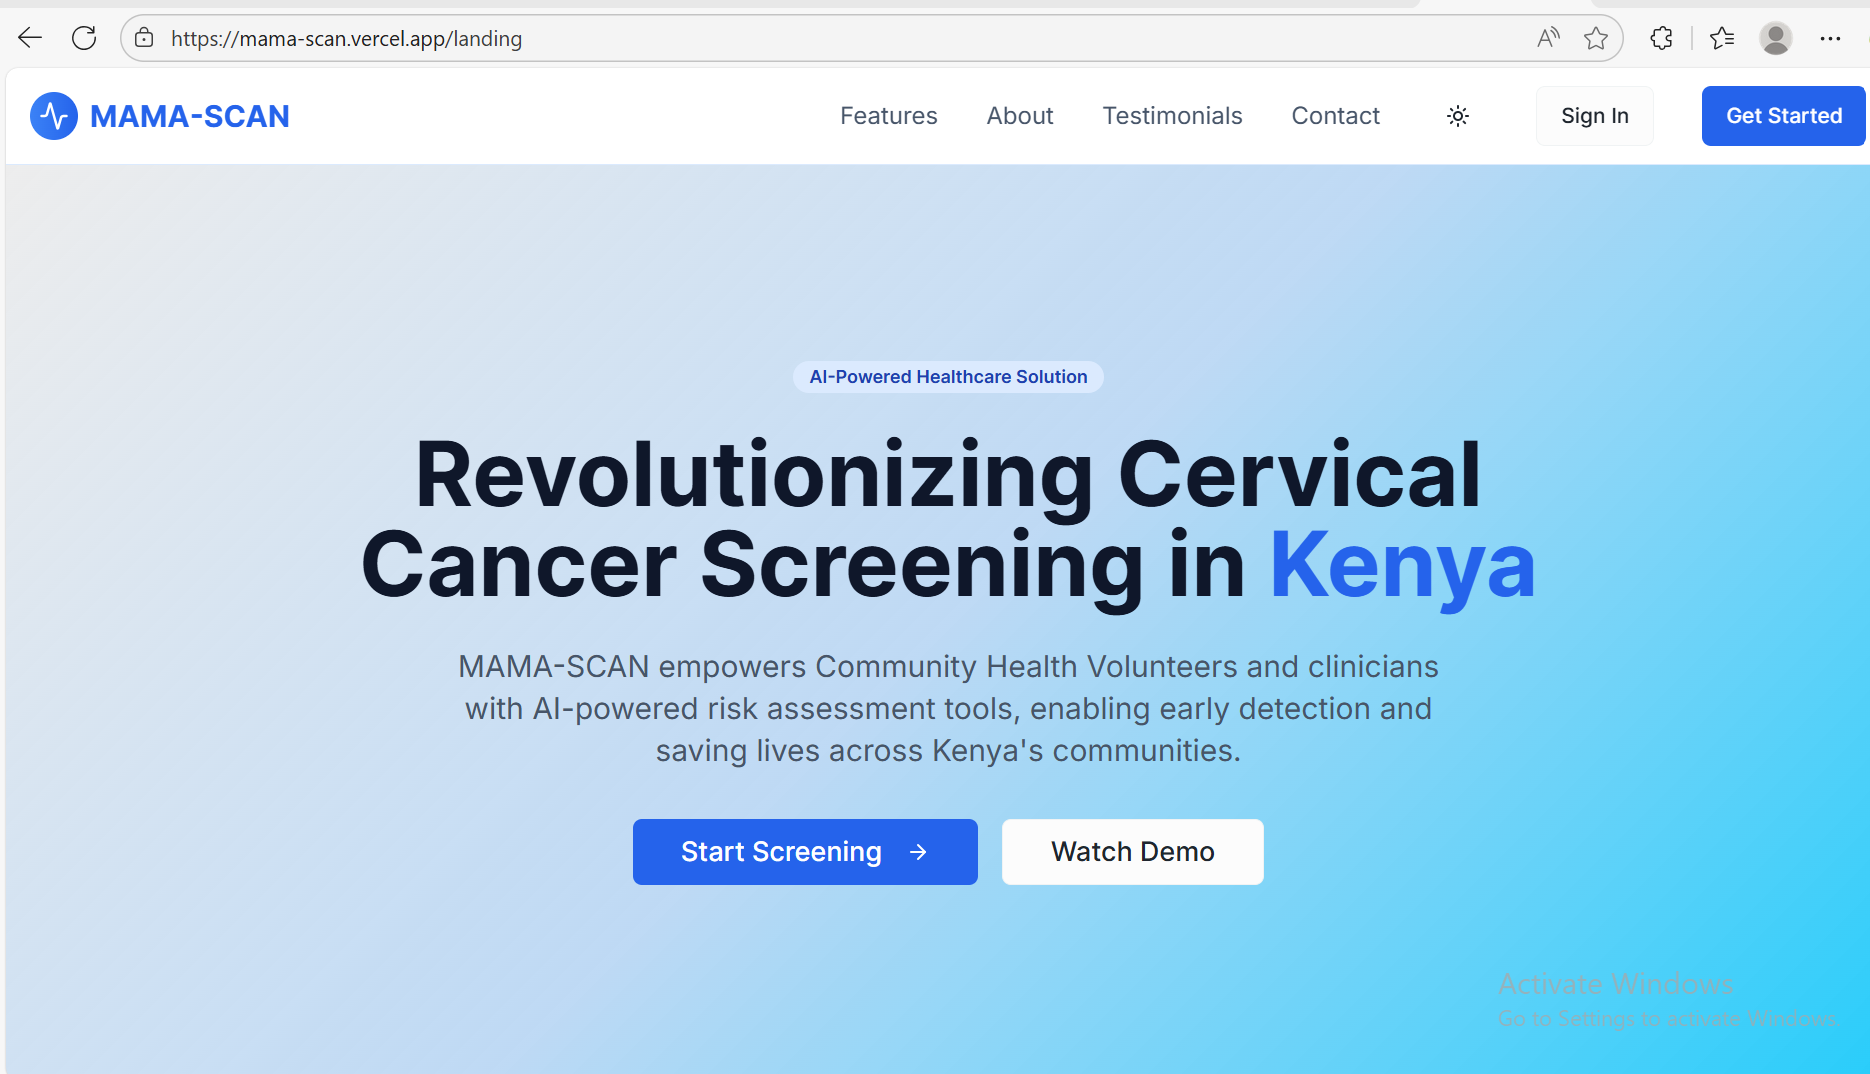Click the MAMA-SCAN heartbeat logo icon

point(54,115)
